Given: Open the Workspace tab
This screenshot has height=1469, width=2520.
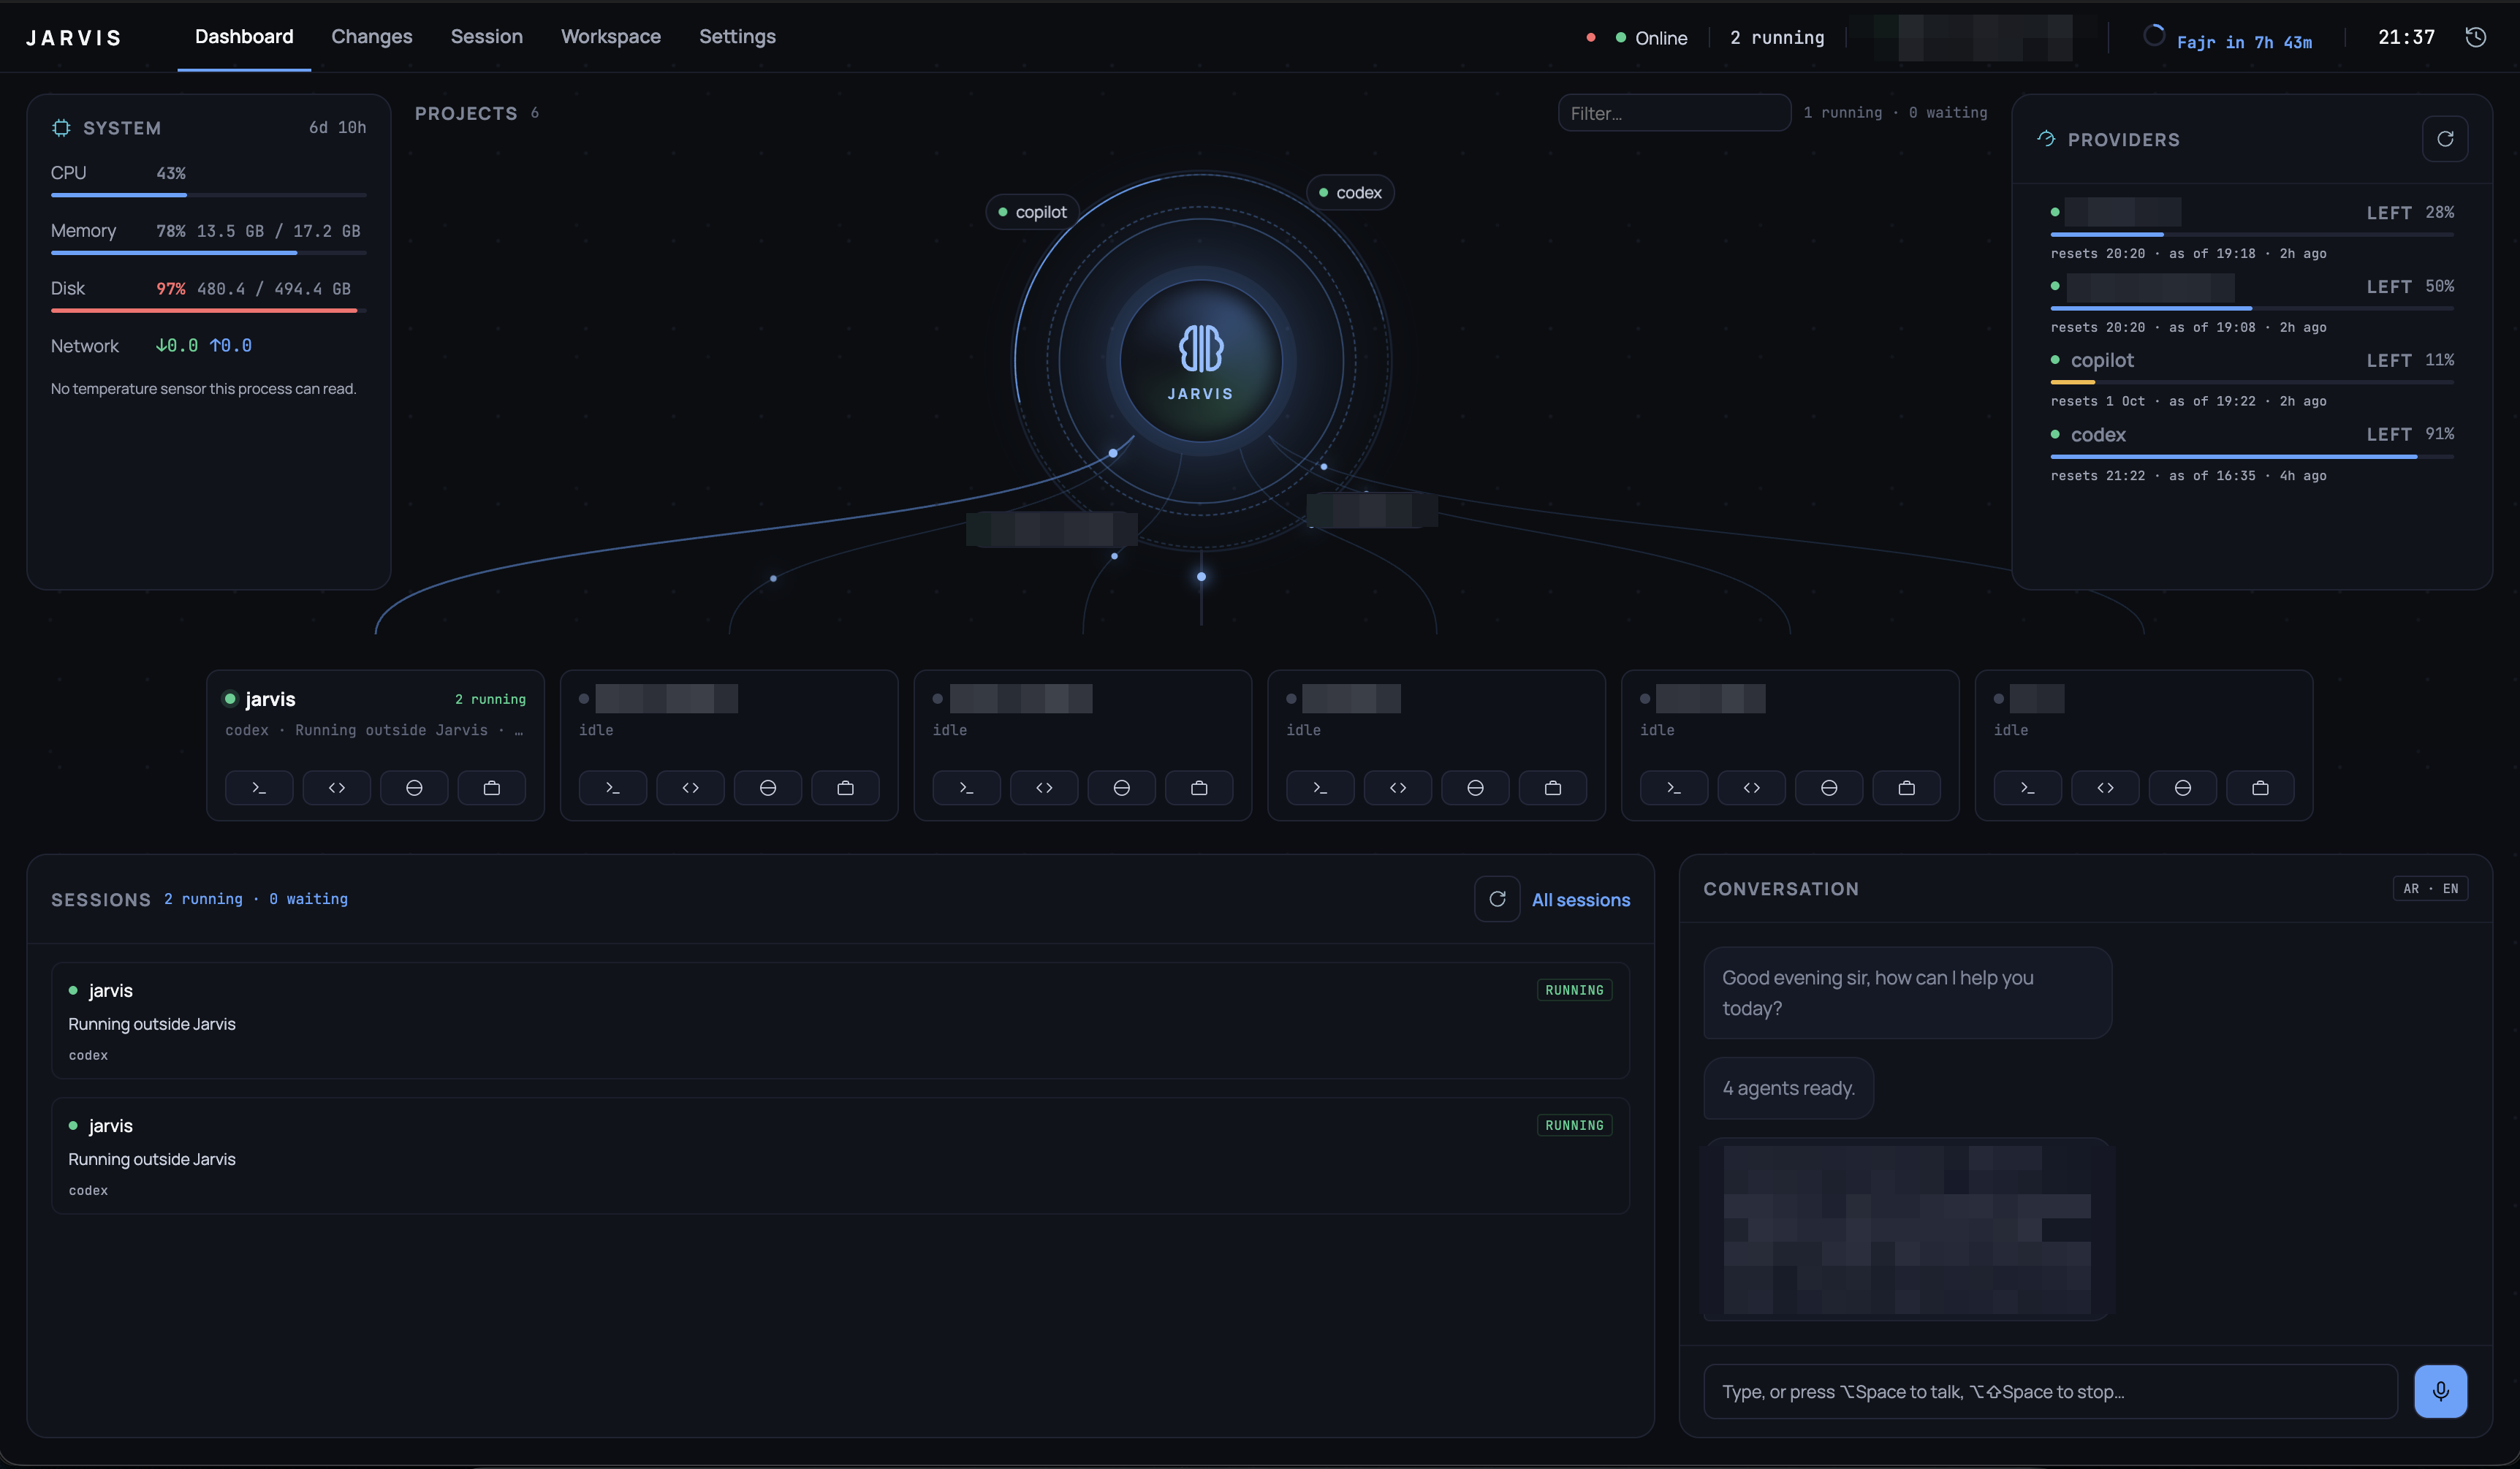Looking at the screenshot, I should tap(611, 37).
